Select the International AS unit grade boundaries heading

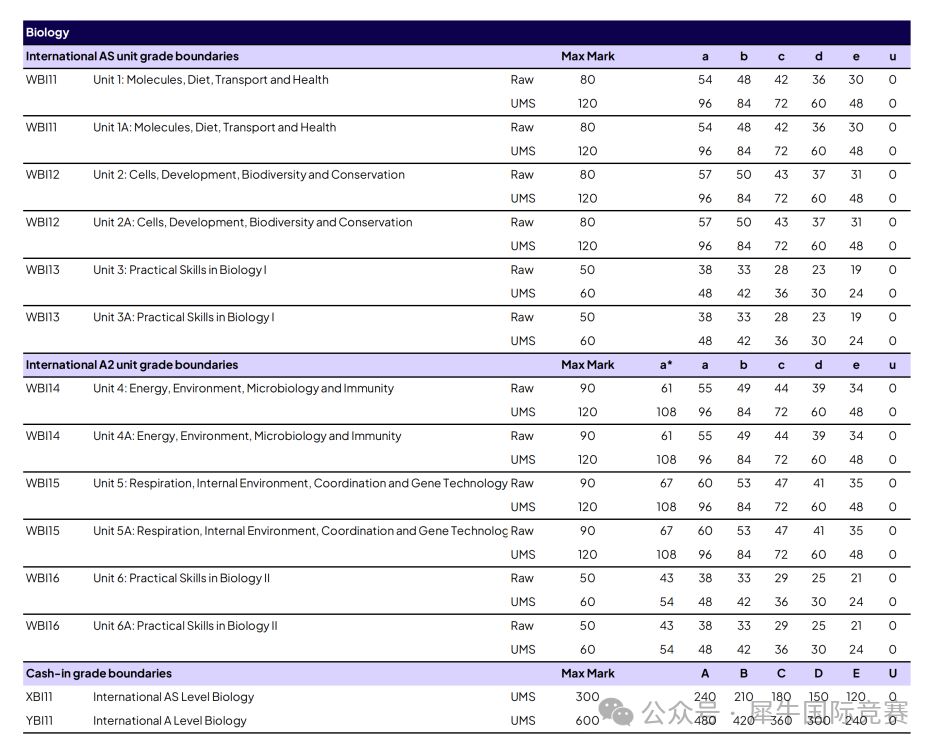(132, 56)
